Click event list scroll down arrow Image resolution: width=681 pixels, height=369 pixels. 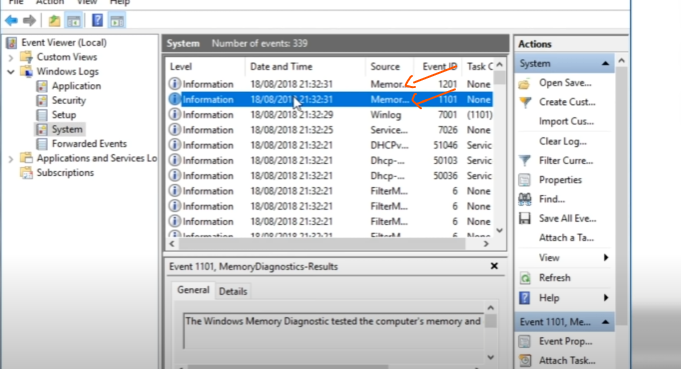click(x=500, y=231)
